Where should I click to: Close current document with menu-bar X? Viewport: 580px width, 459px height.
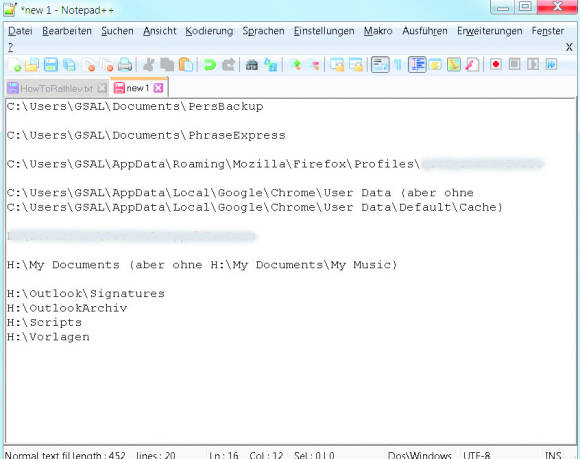pos(569,47)
